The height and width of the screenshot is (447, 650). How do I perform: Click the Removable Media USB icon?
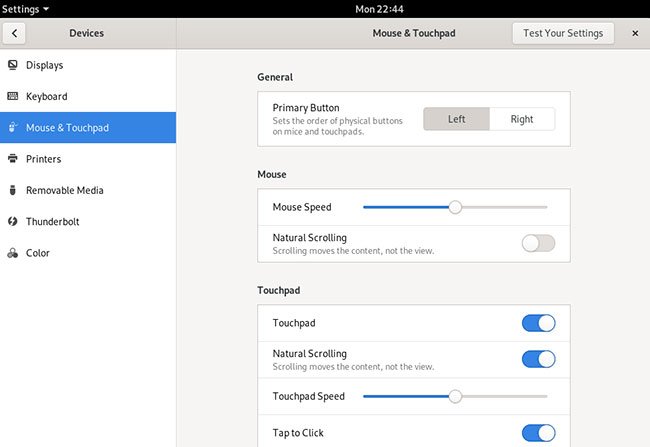[x=13, y=190]
